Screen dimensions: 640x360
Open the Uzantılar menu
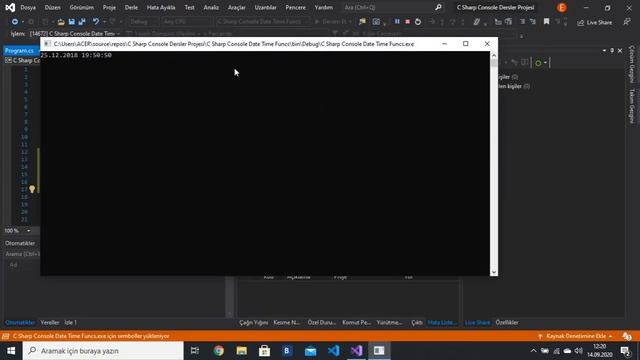coord(265,7)
